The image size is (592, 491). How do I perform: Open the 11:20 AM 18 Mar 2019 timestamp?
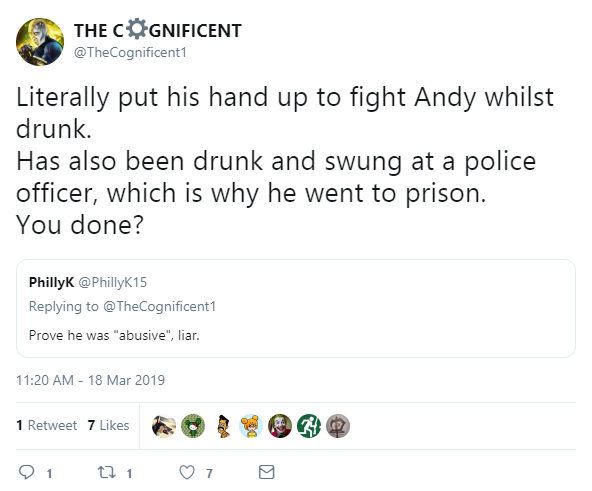pyautogui.click(x=90, y=380)
